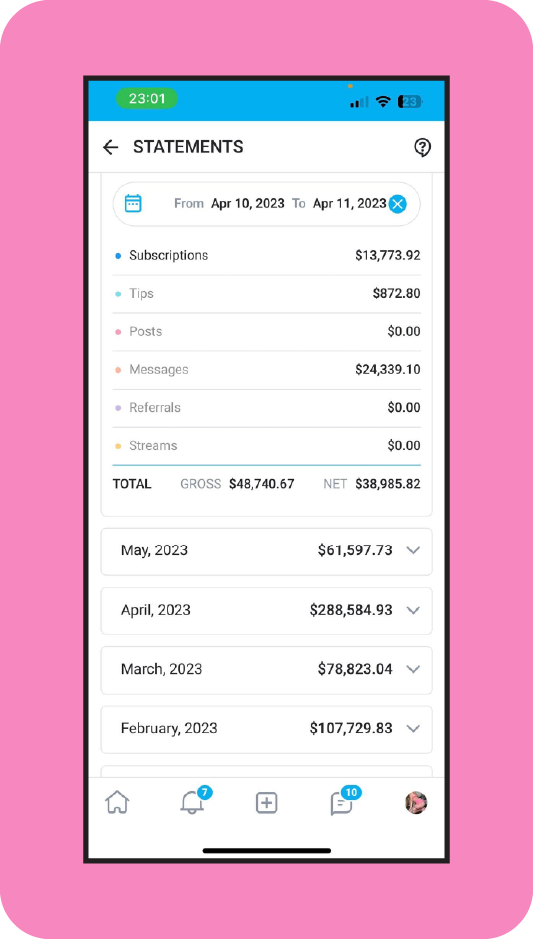The height and width of the screenshot is (939, 533).
Task: Expand the March, 2023 statement
Action: (x=266, y=670)
